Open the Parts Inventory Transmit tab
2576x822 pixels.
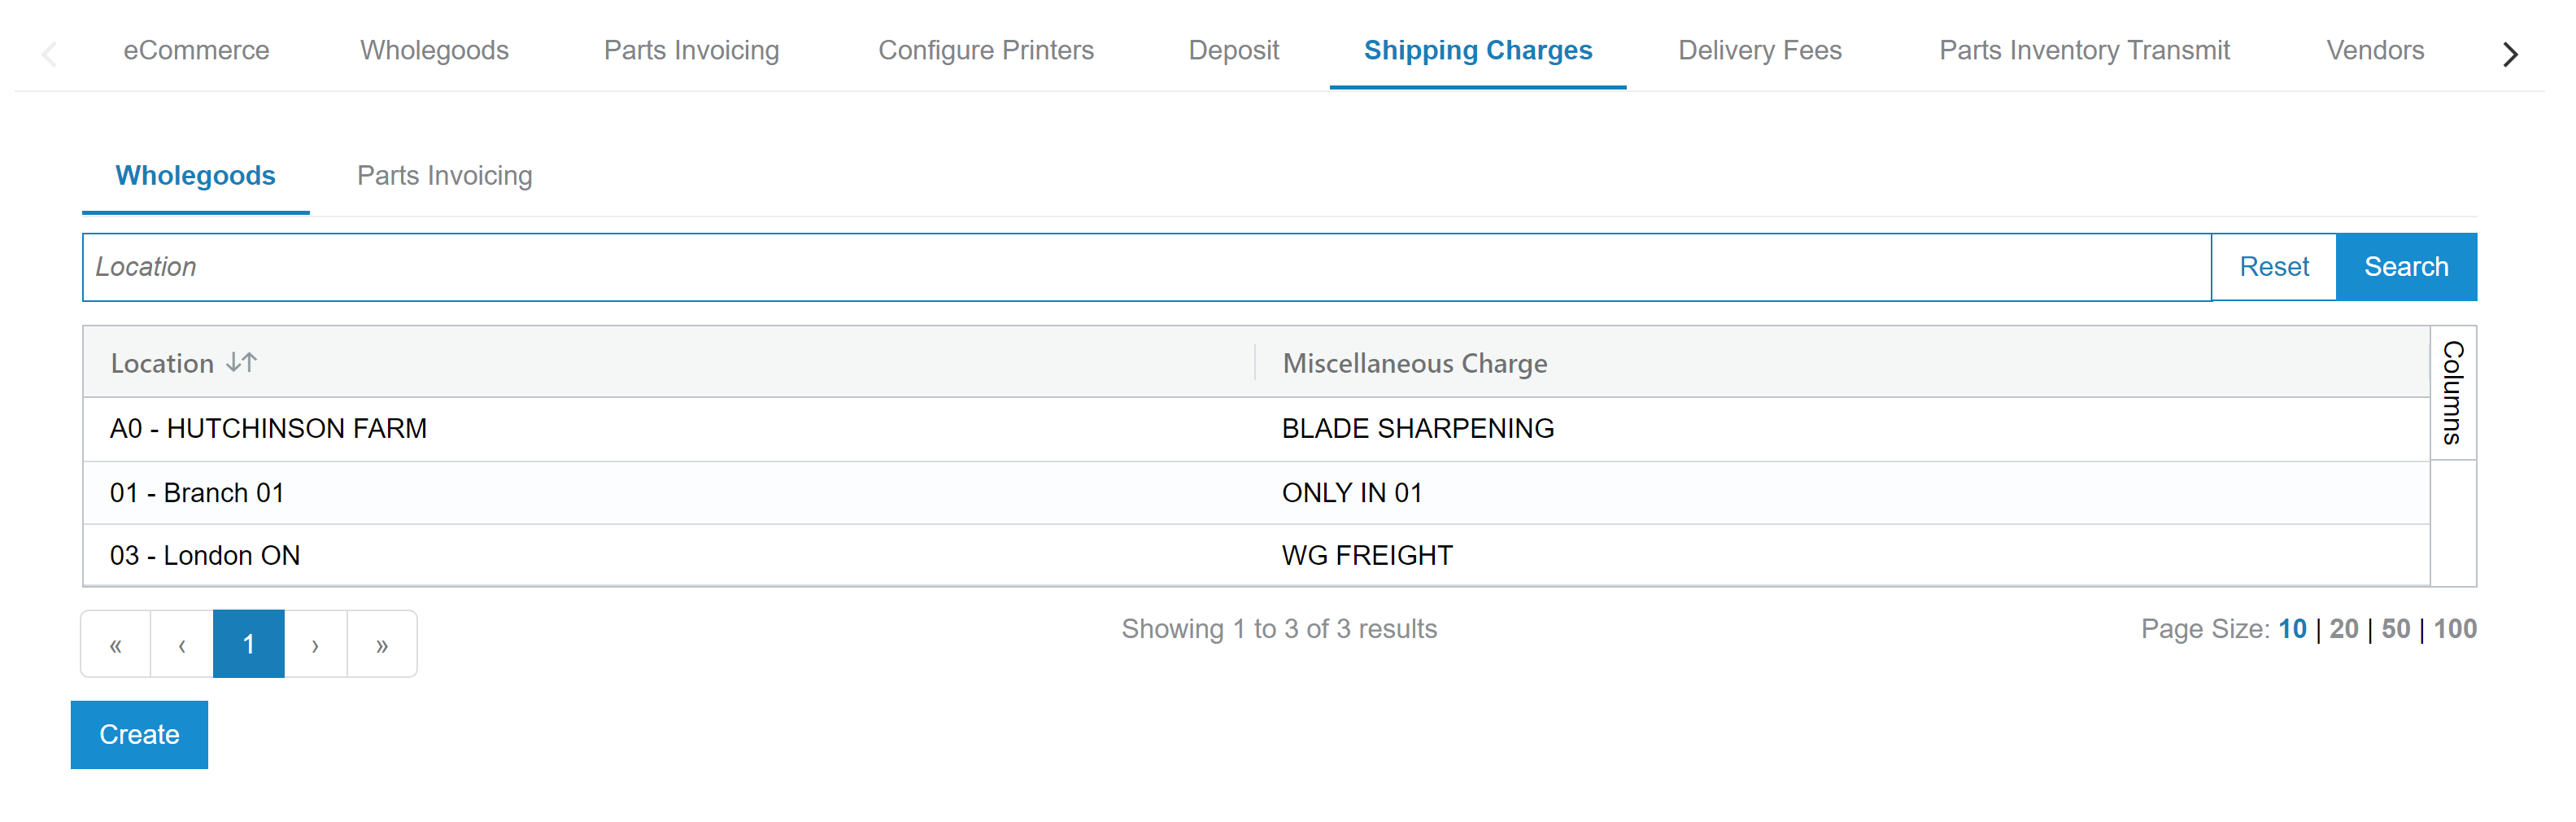click(x=2084, y=50)
